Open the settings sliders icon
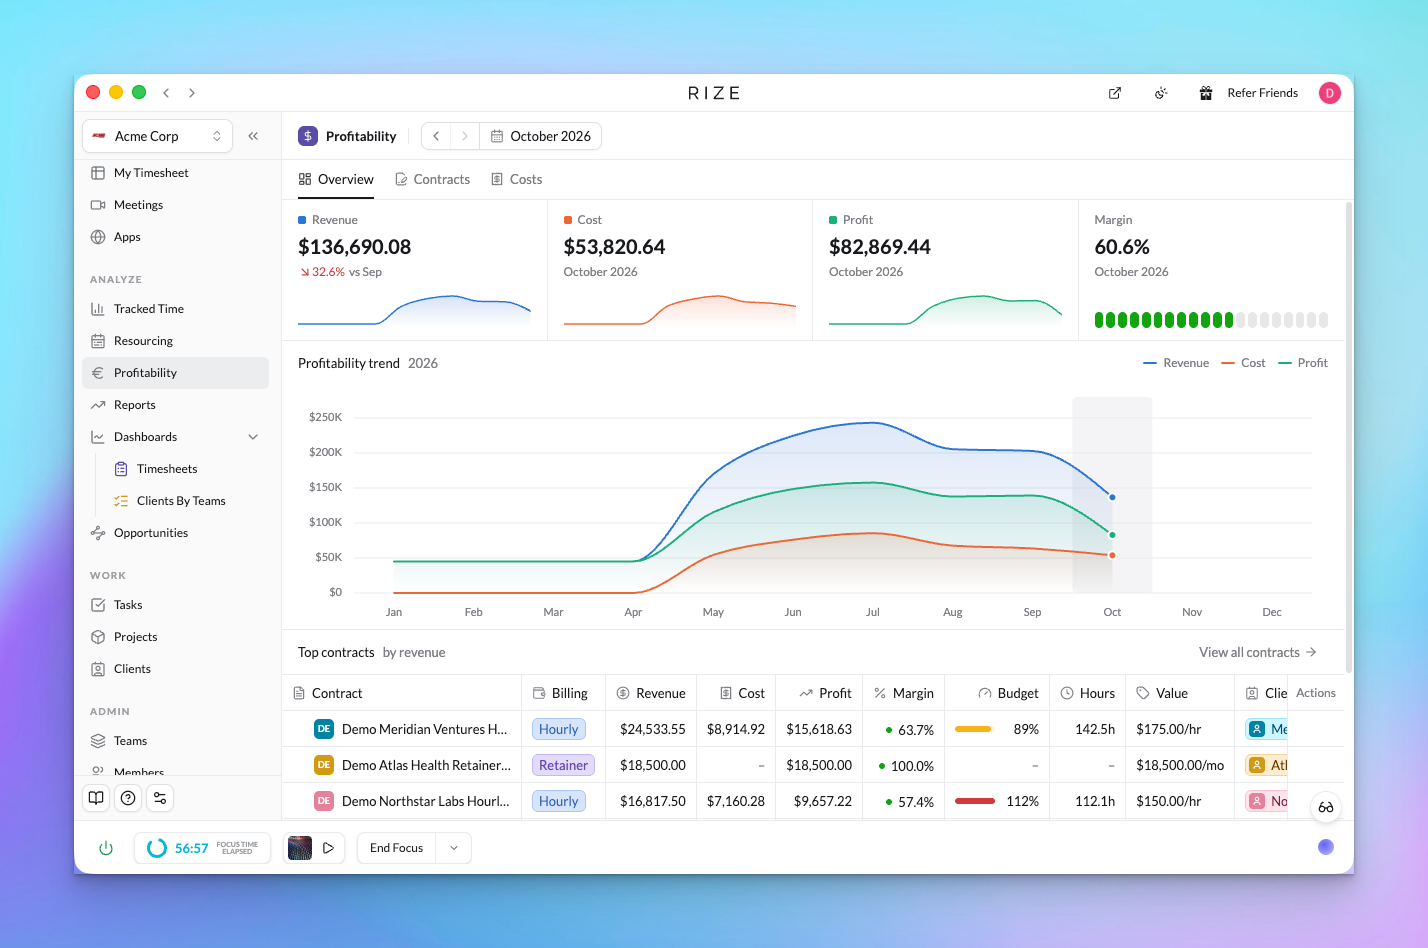 (160, 798)
